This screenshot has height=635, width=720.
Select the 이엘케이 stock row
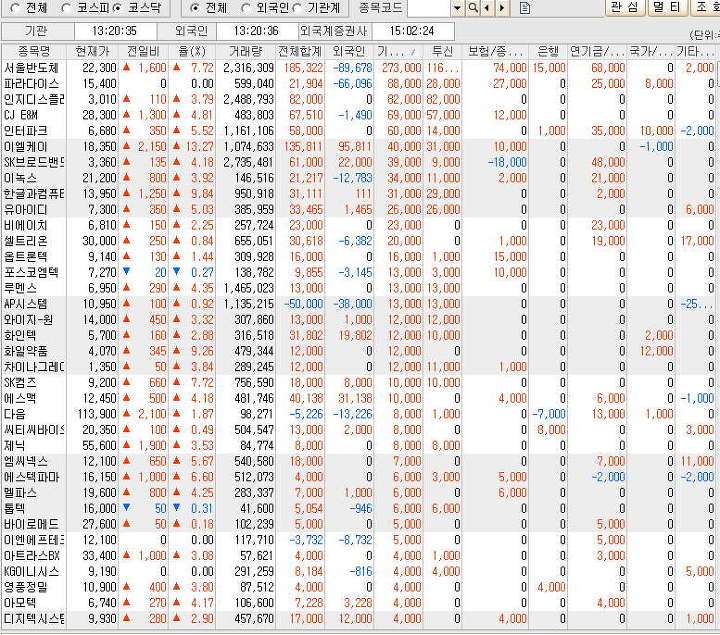pyautogui.click(x=359, y=146)
